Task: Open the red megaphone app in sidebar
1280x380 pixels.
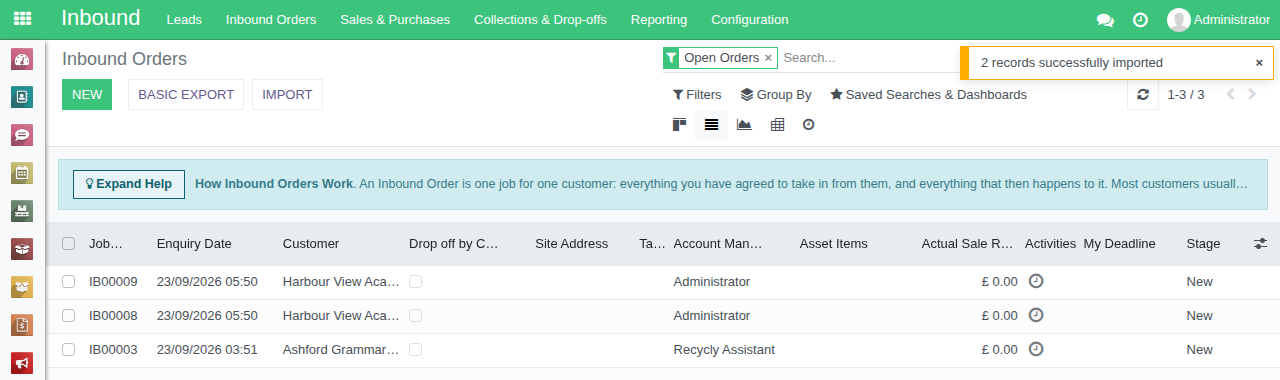Action: point(22,362)
